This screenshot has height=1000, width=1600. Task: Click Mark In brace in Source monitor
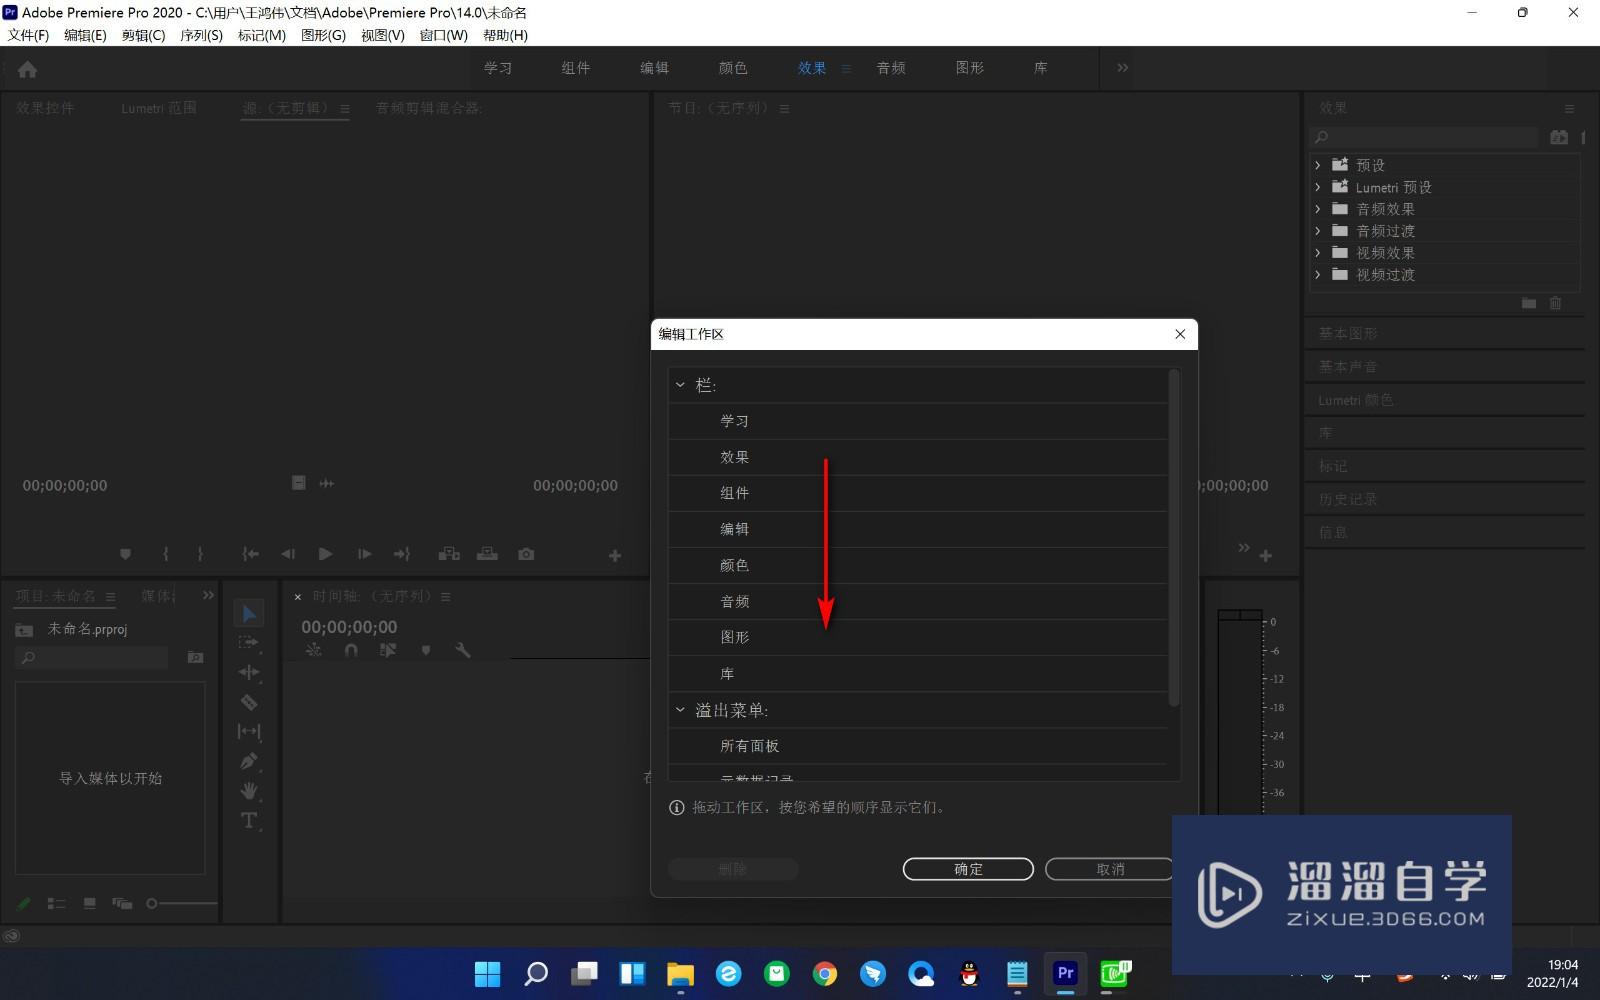[166, 554]
